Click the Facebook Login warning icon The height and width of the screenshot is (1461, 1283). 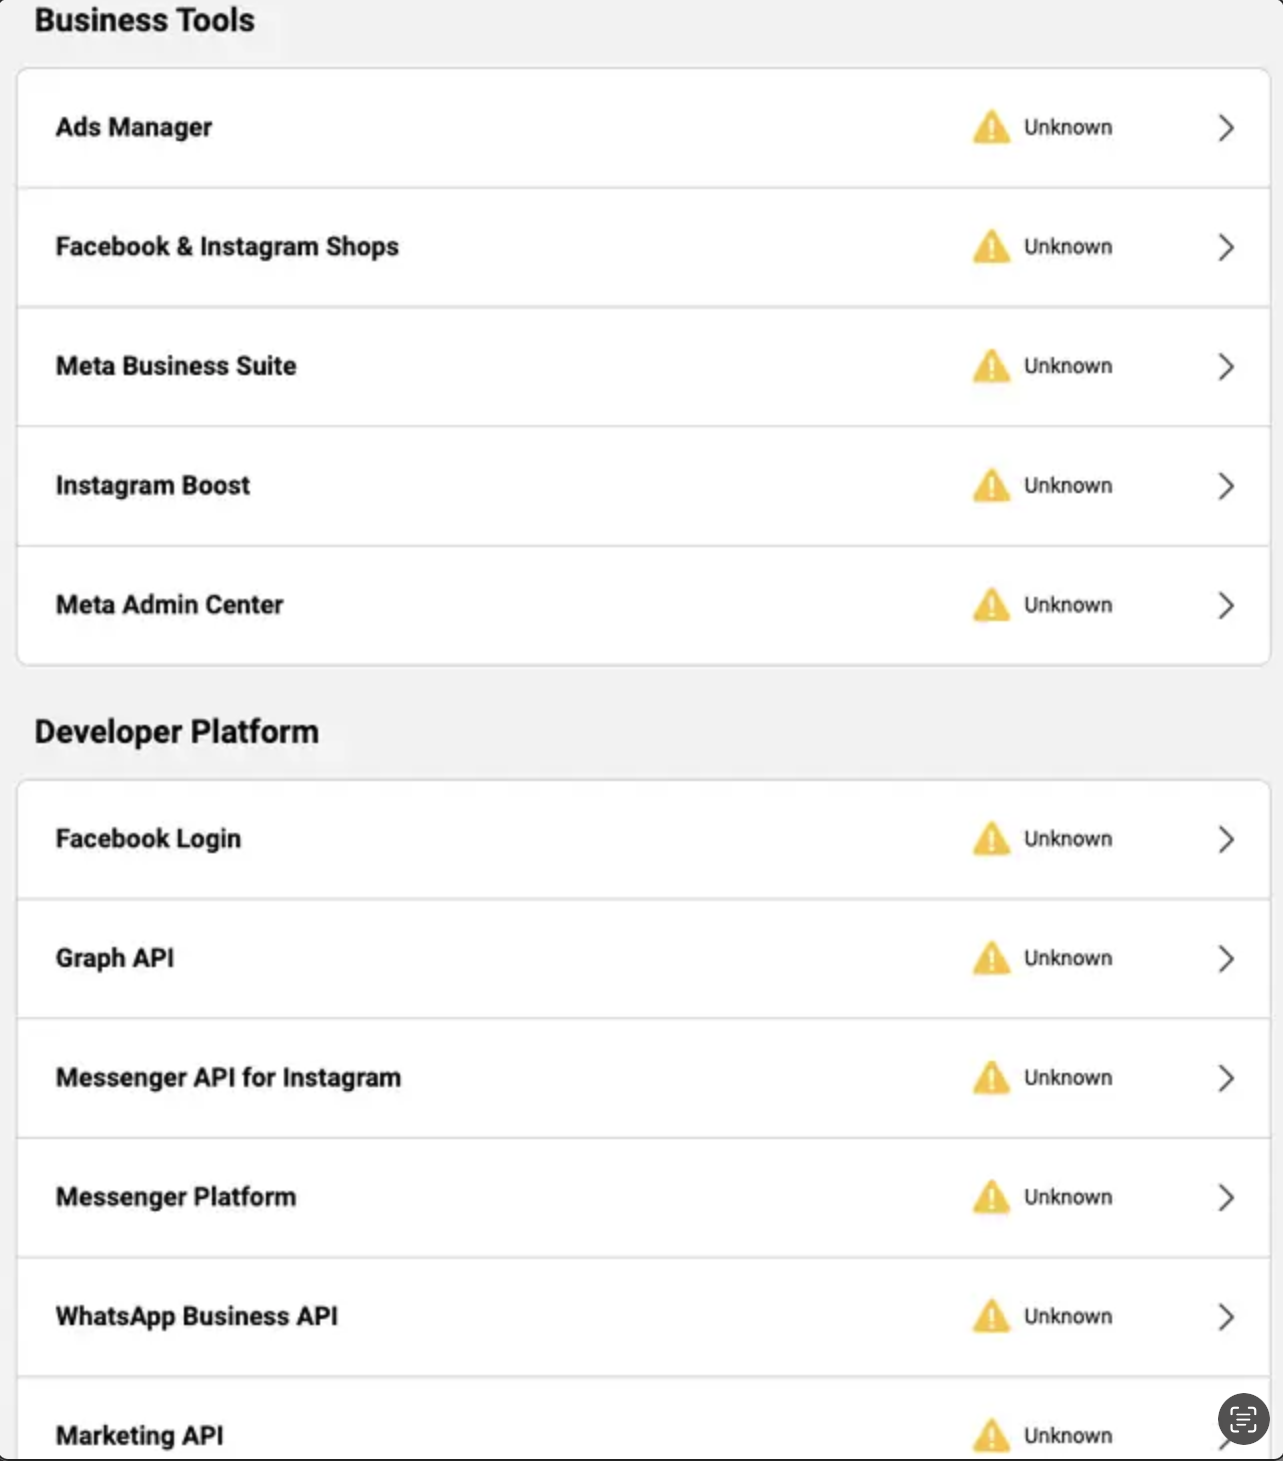click(x=991, y=839)
